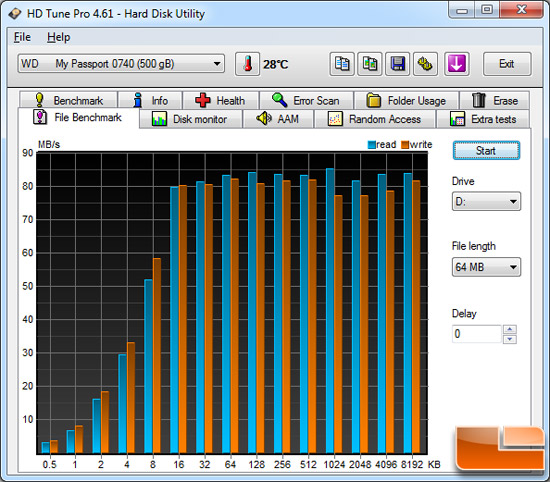Switch to the Erase tab
The height and width of the screenshot is (482, 550).
point(495,100)
